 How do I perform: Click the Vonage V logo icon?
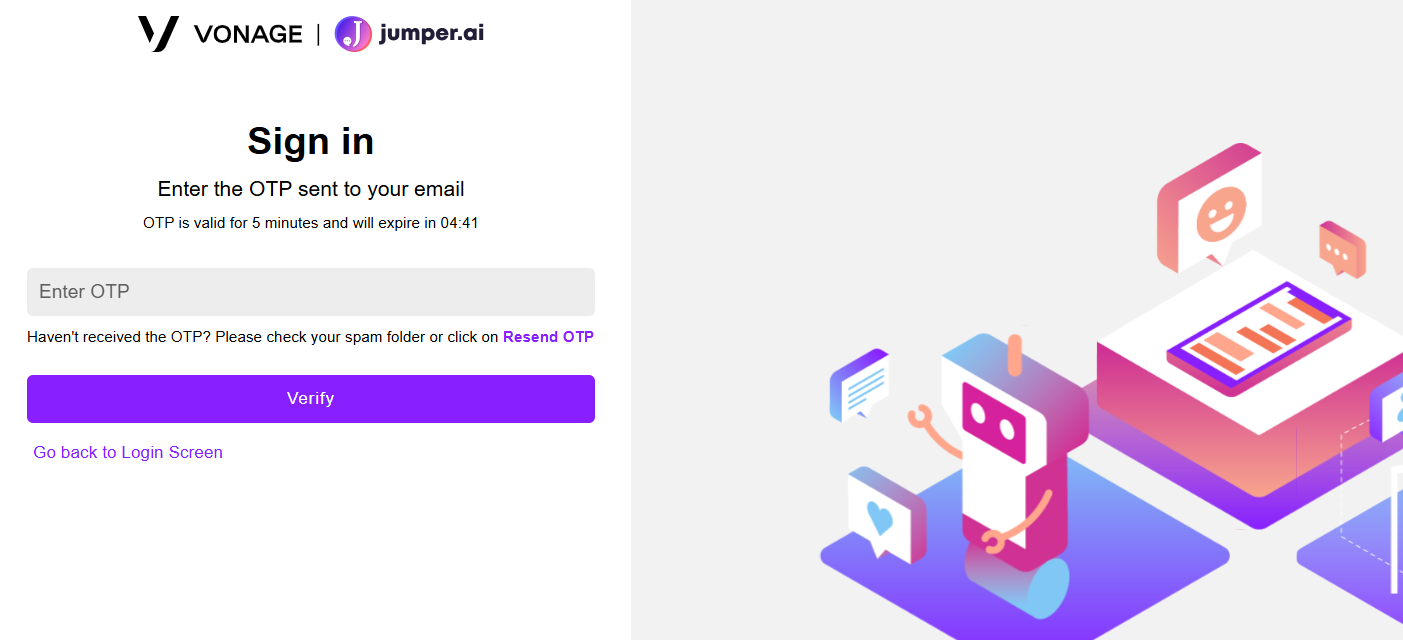(x=158, y=34)
